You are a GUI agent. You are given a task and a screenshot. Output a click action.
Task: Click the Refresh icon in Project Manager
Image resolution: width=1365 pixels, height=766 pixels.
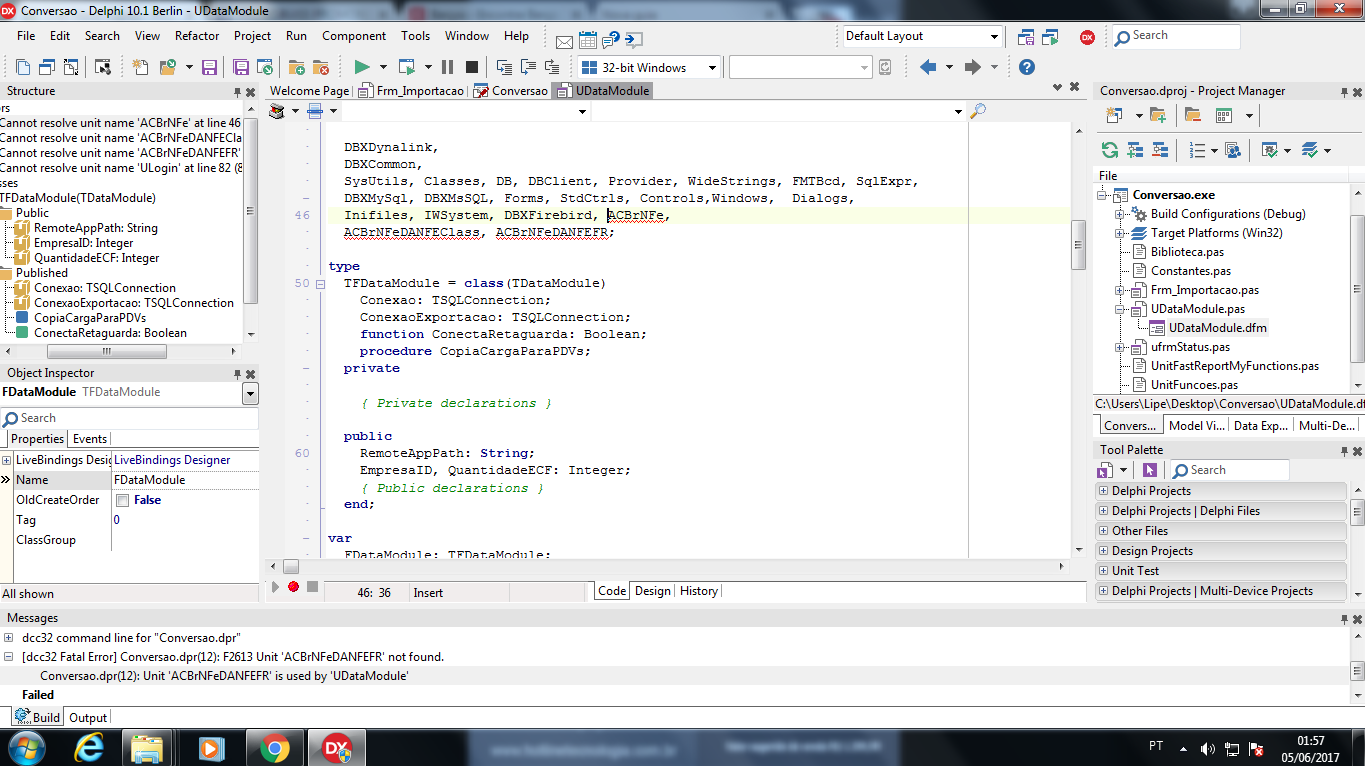pos(1110,150)
